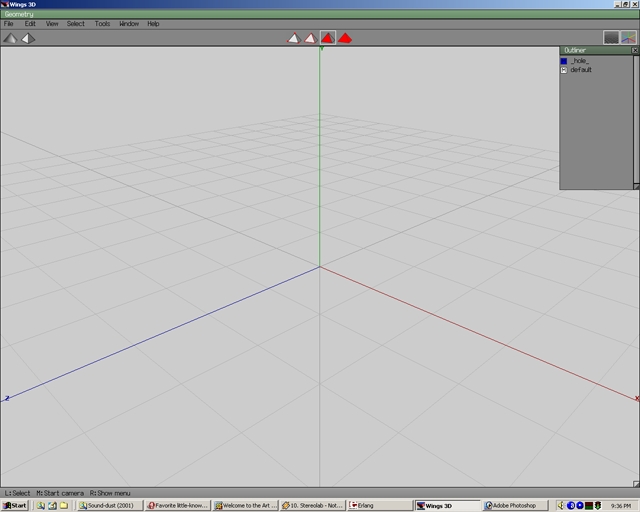Click the Outliner title bar
640x512 pixels.
click(x=595, y=50)
